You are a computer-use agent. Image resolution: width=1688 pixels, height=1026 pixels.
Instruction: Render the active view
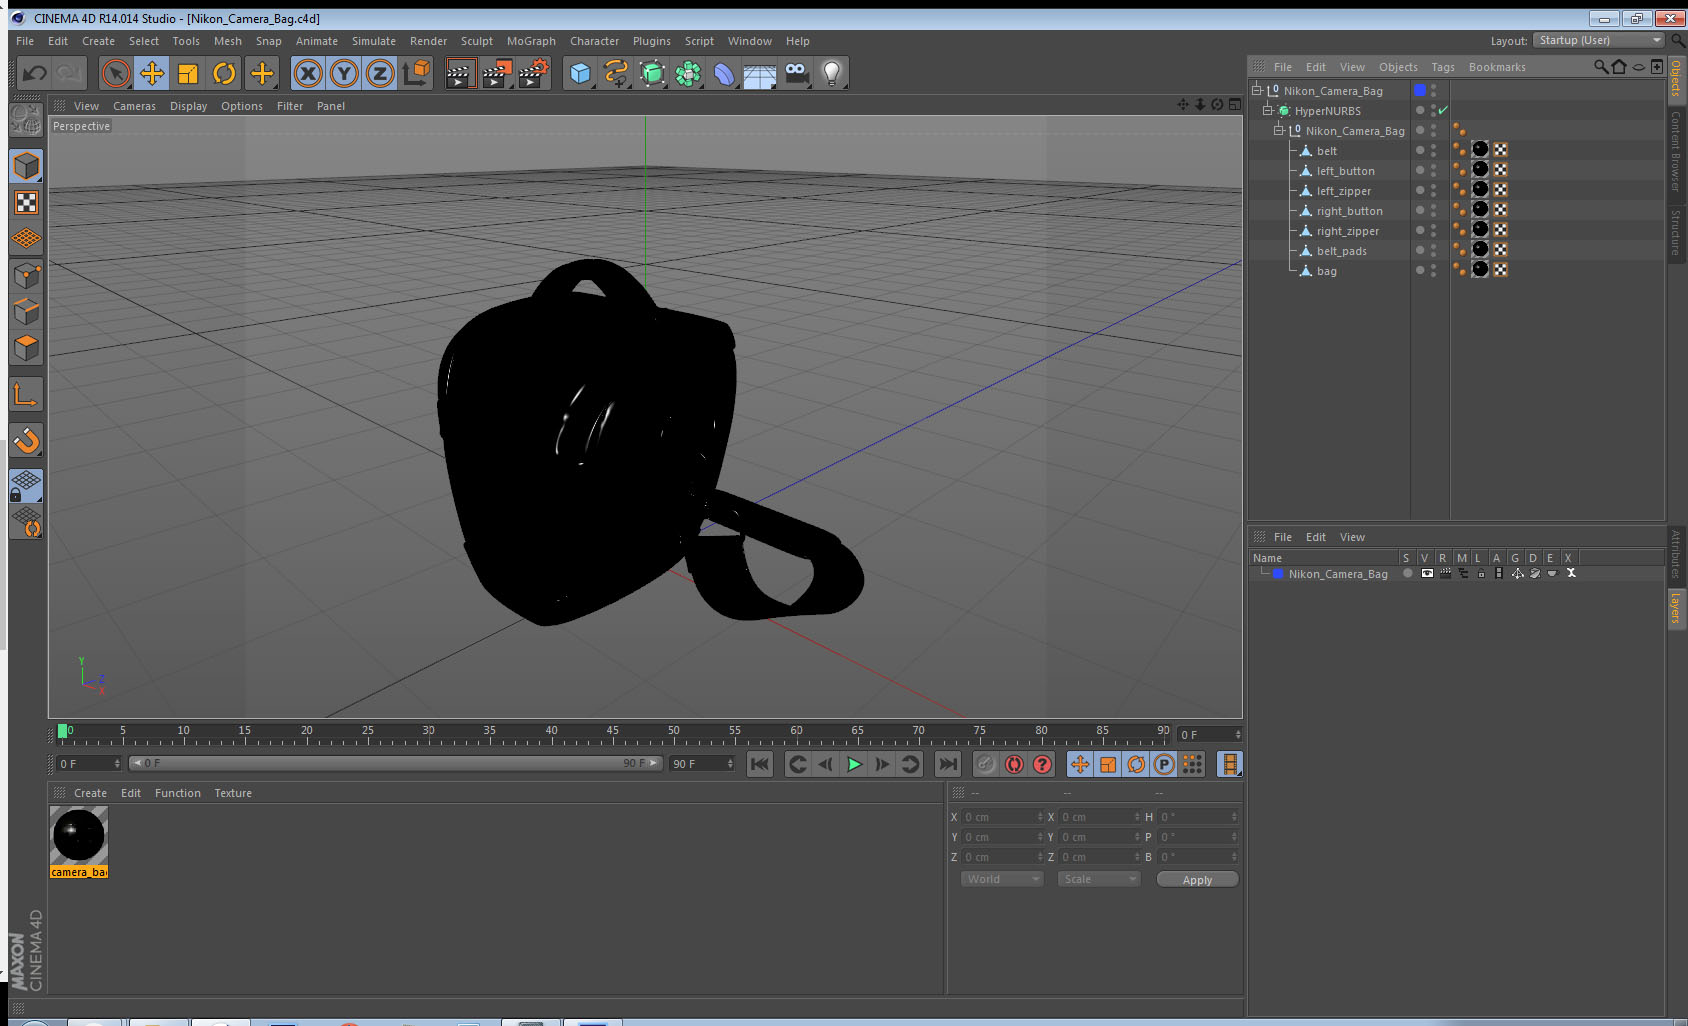460,73
